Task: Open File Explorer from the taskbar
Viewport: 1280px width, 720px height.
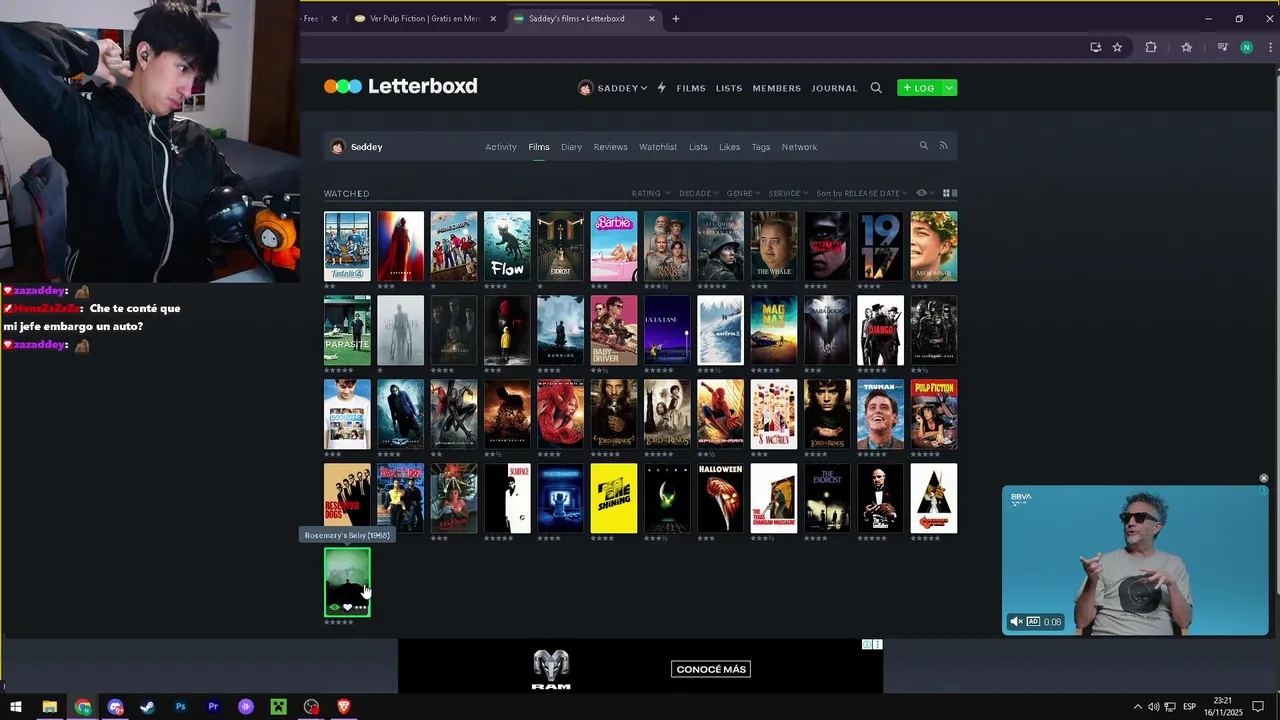Action: (x=49, y=707)
